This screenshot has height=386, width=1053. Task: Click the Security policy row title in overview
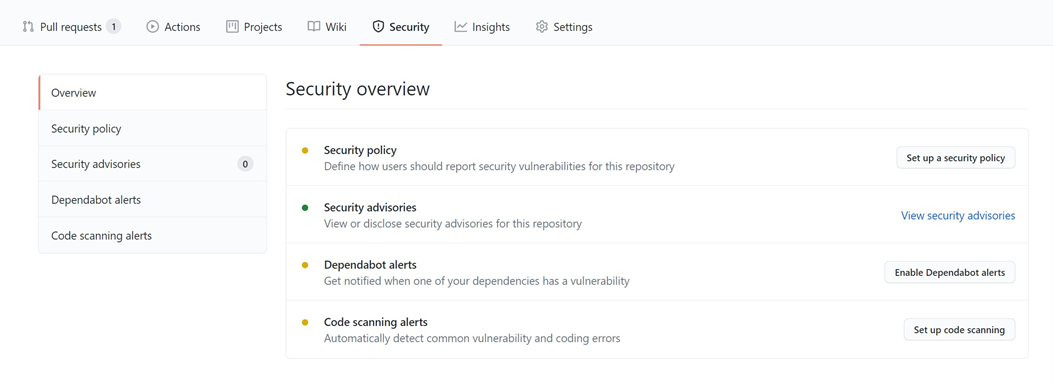[360, 150]
